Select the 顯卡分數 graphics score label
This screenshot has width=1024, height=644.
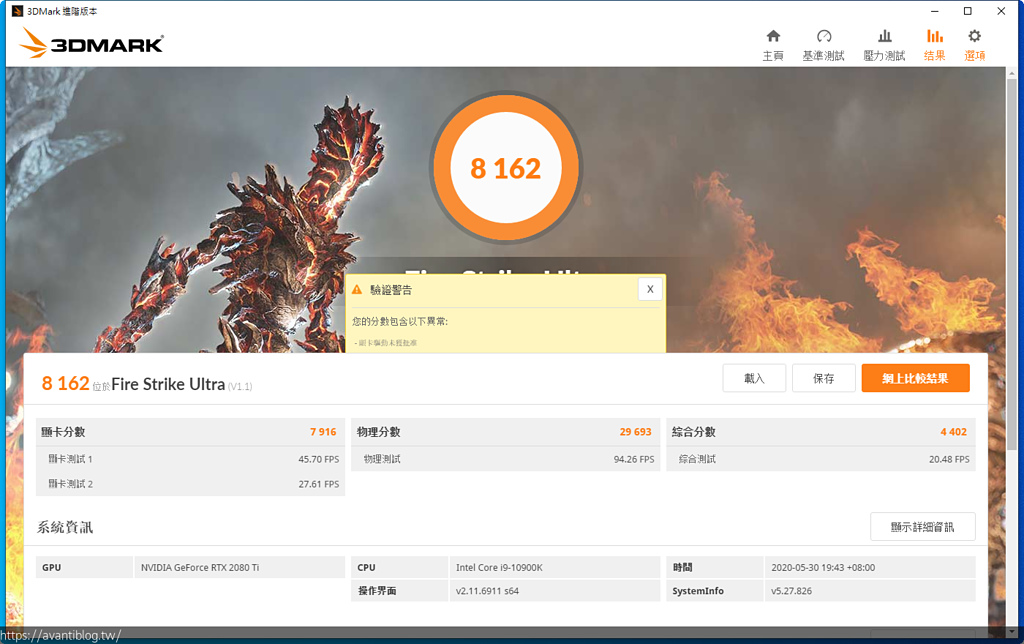[63, 432]
